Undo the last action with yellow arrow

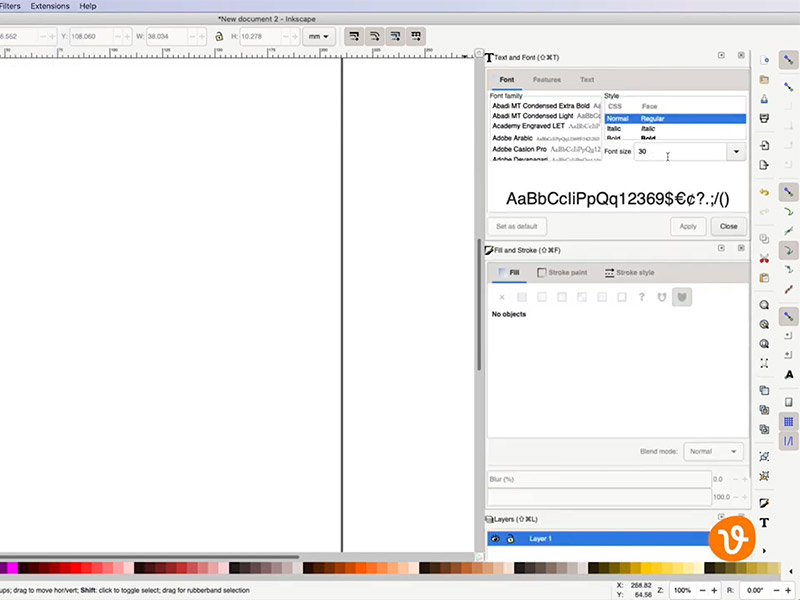[764, 192]
